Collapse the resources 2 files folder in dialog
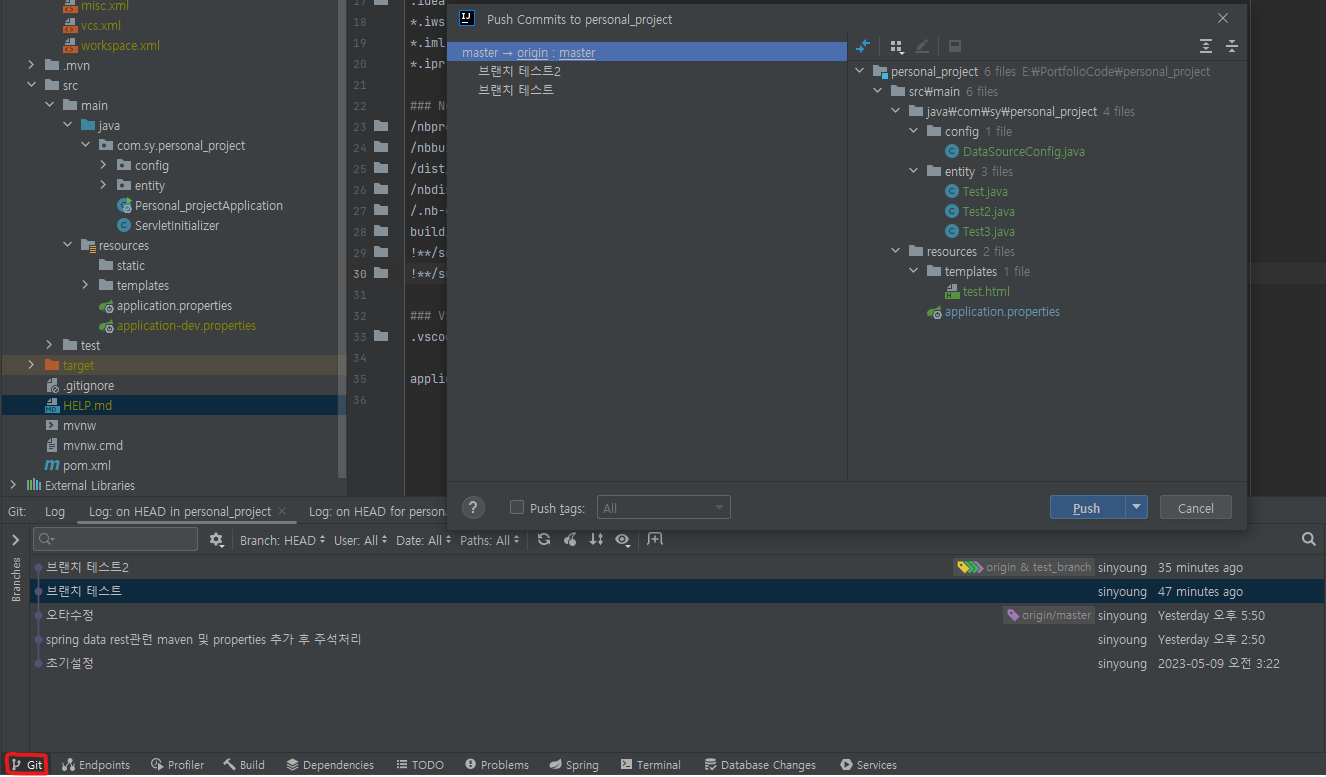Screen dimensions: 1326x777 896,251
